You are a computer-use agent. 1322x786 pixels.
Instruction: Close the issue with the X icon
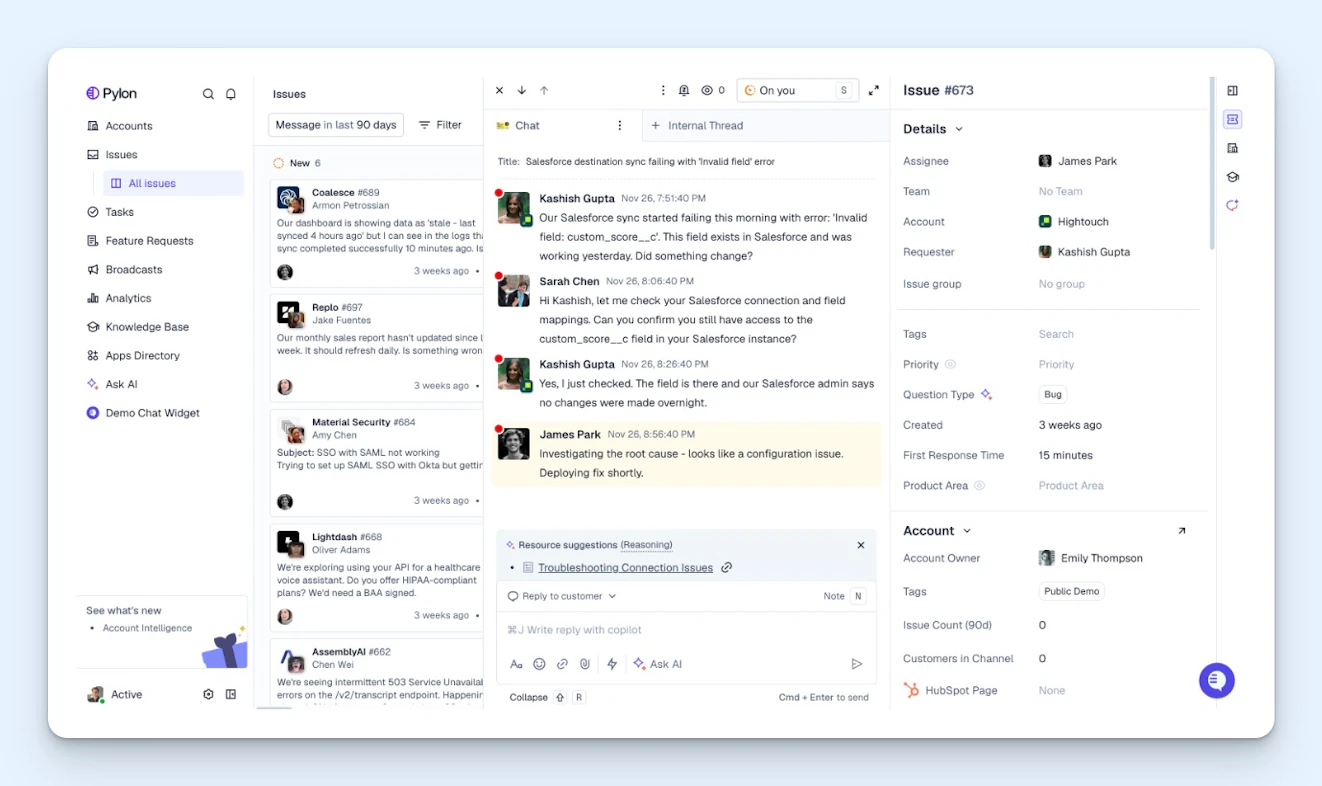(500, 90)
